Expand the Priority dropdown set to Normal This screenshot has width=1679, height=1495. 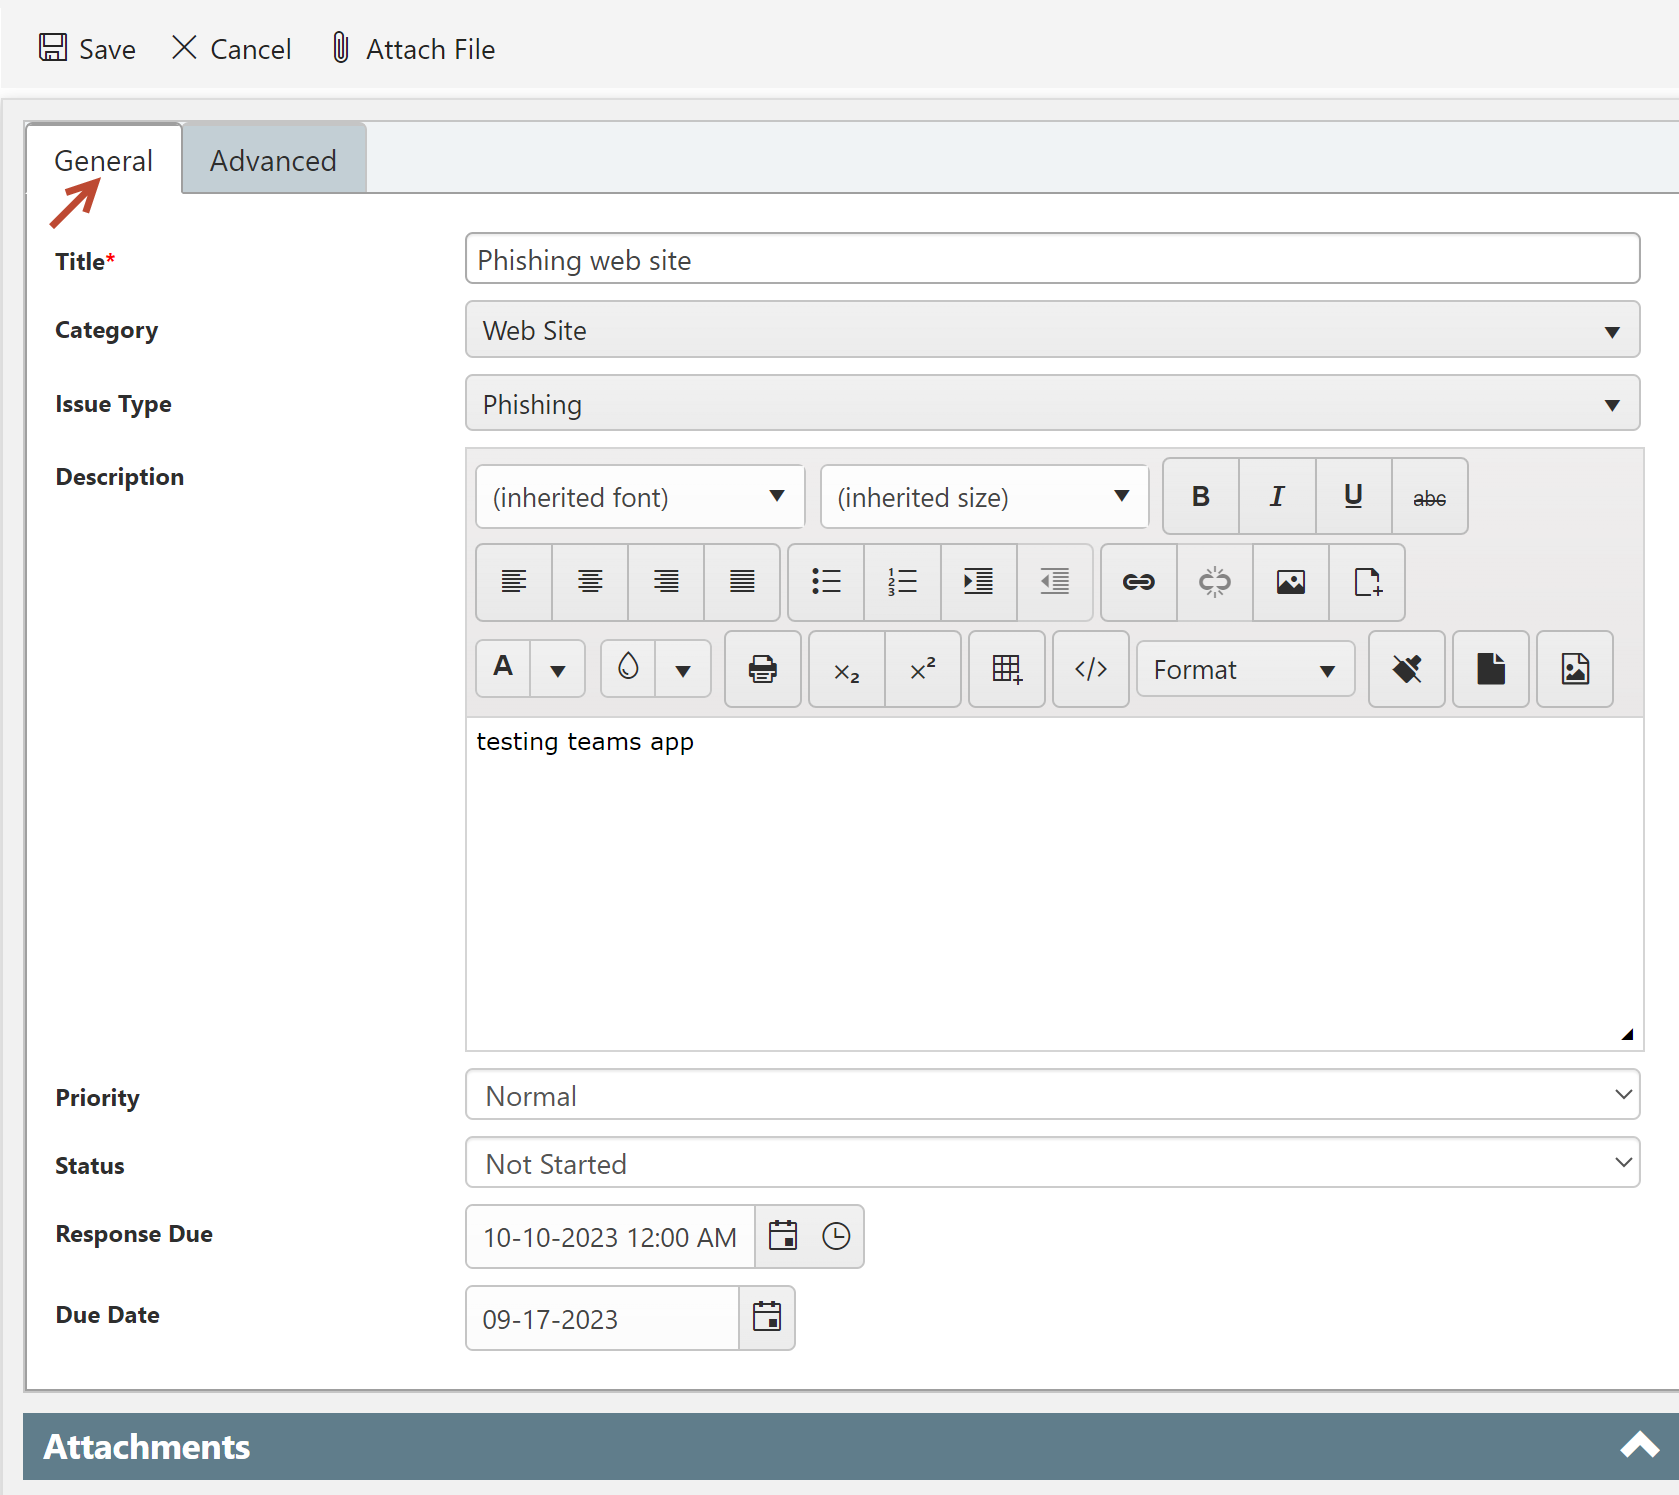(1052, 1095)
